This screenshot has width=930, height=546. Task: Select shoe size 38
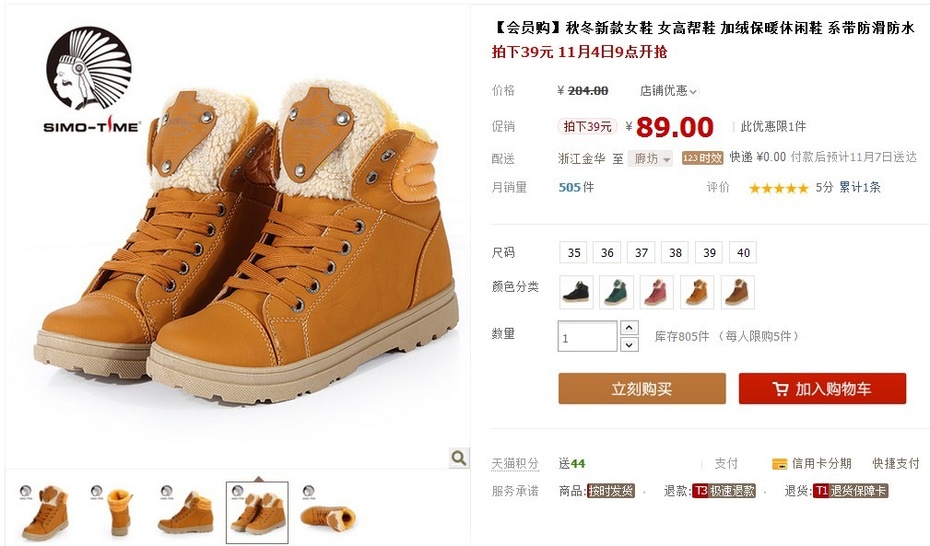[675, 253]
